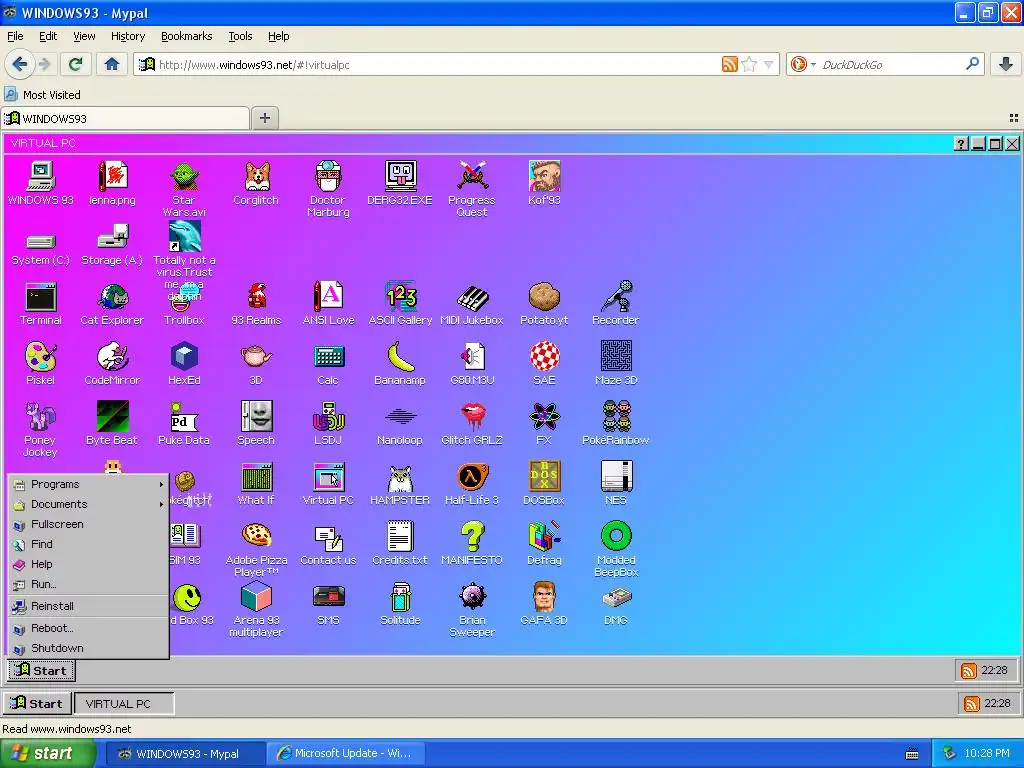The image size is (1024, 768).
Task: Expand Programs submenu in start menu
Action: (x=89, y=484)
